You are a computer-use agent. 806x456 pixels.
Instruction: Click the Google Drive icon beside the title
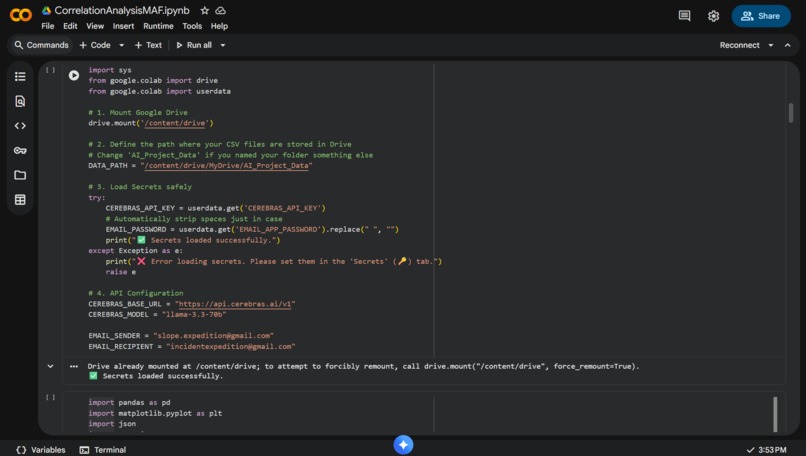[46, 10]
